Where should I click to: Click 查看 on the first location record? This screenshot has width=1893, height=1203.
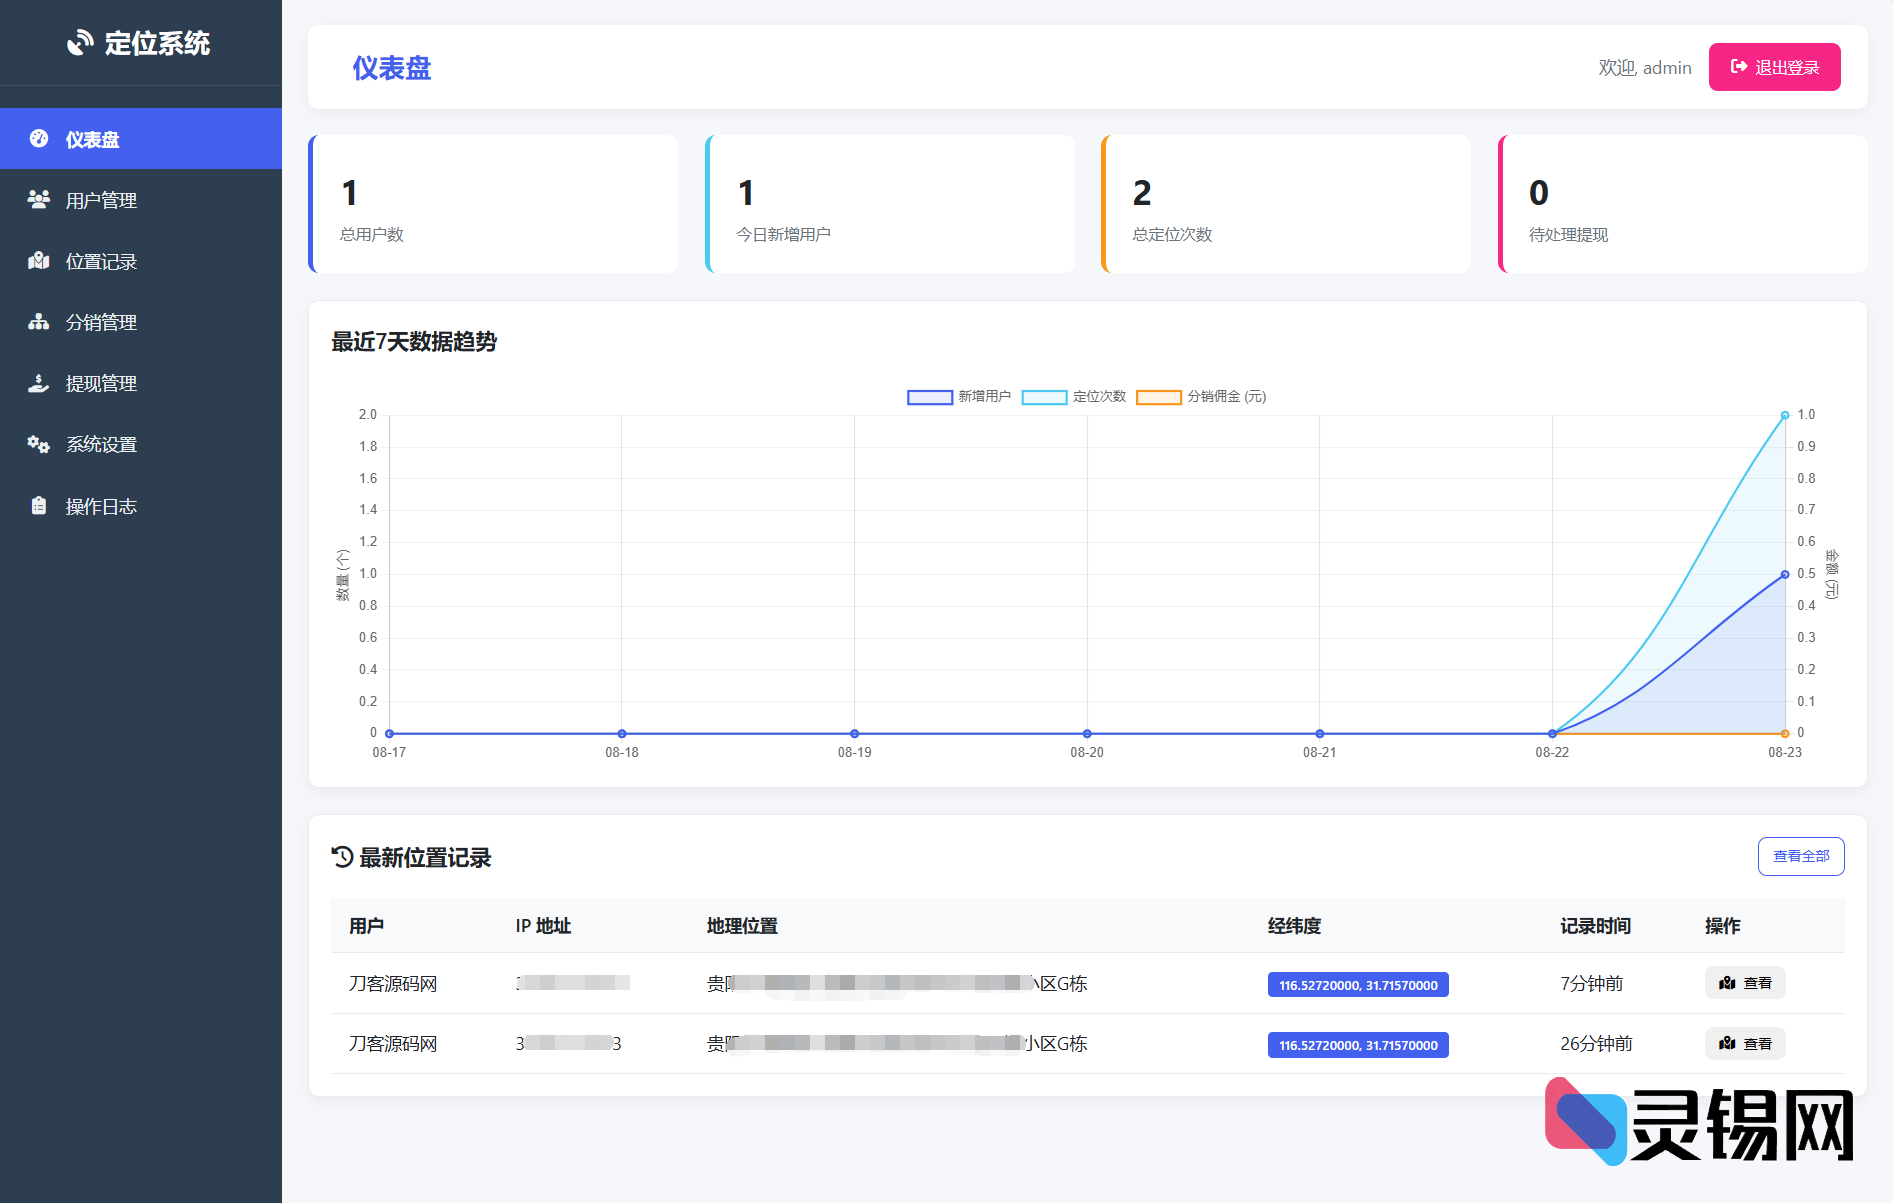click(1745, 983)
